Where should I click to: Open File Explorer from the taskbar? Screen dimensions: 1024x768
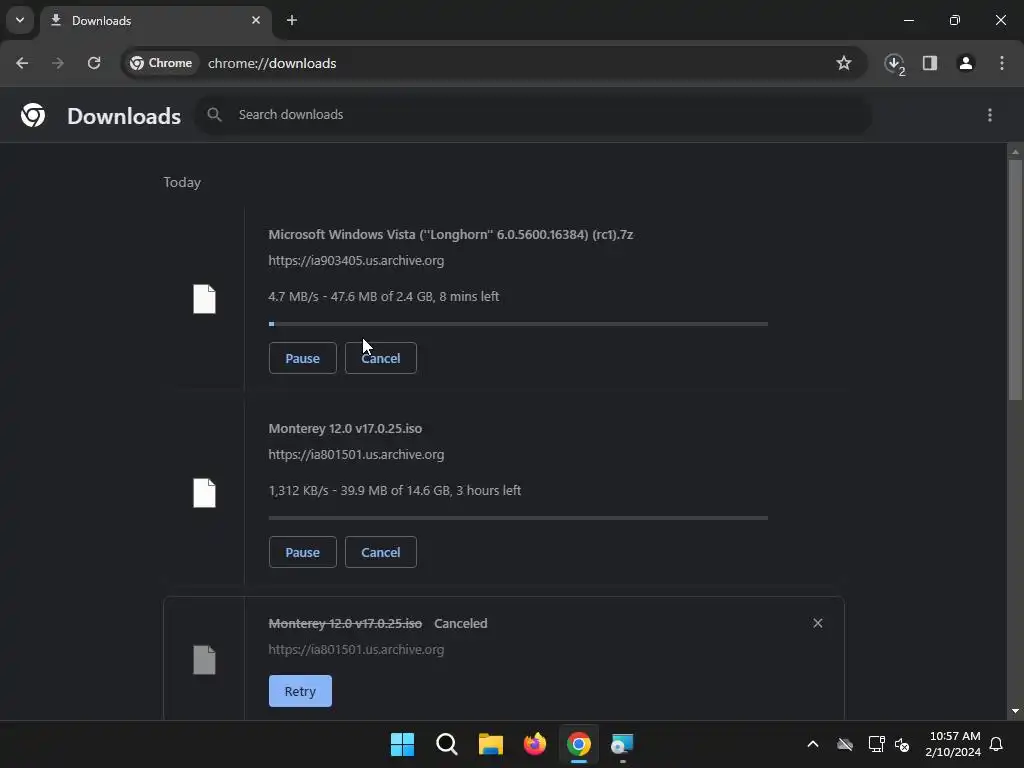[x=490, y=744]
